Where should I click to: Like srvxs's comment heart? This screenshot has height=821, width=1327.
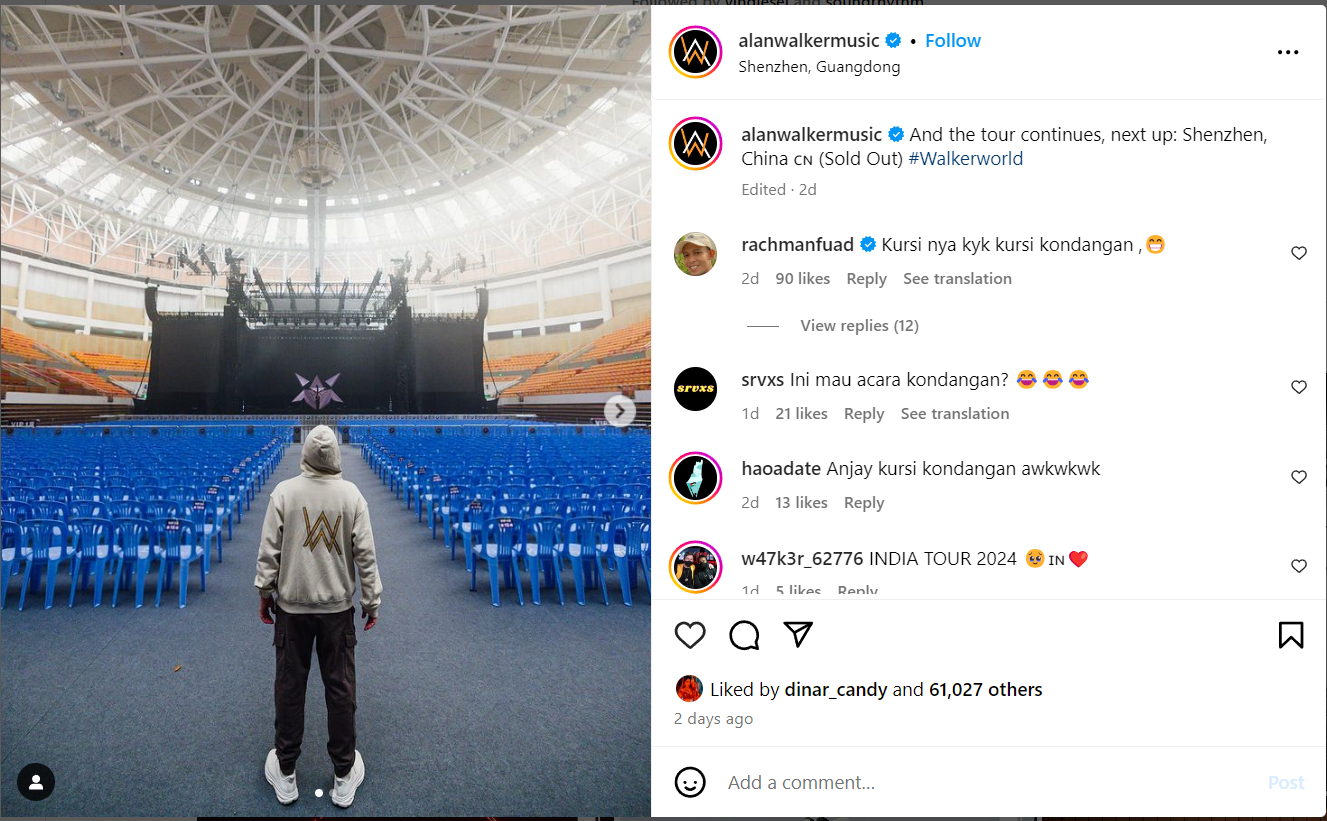(x=1299, y=387)
